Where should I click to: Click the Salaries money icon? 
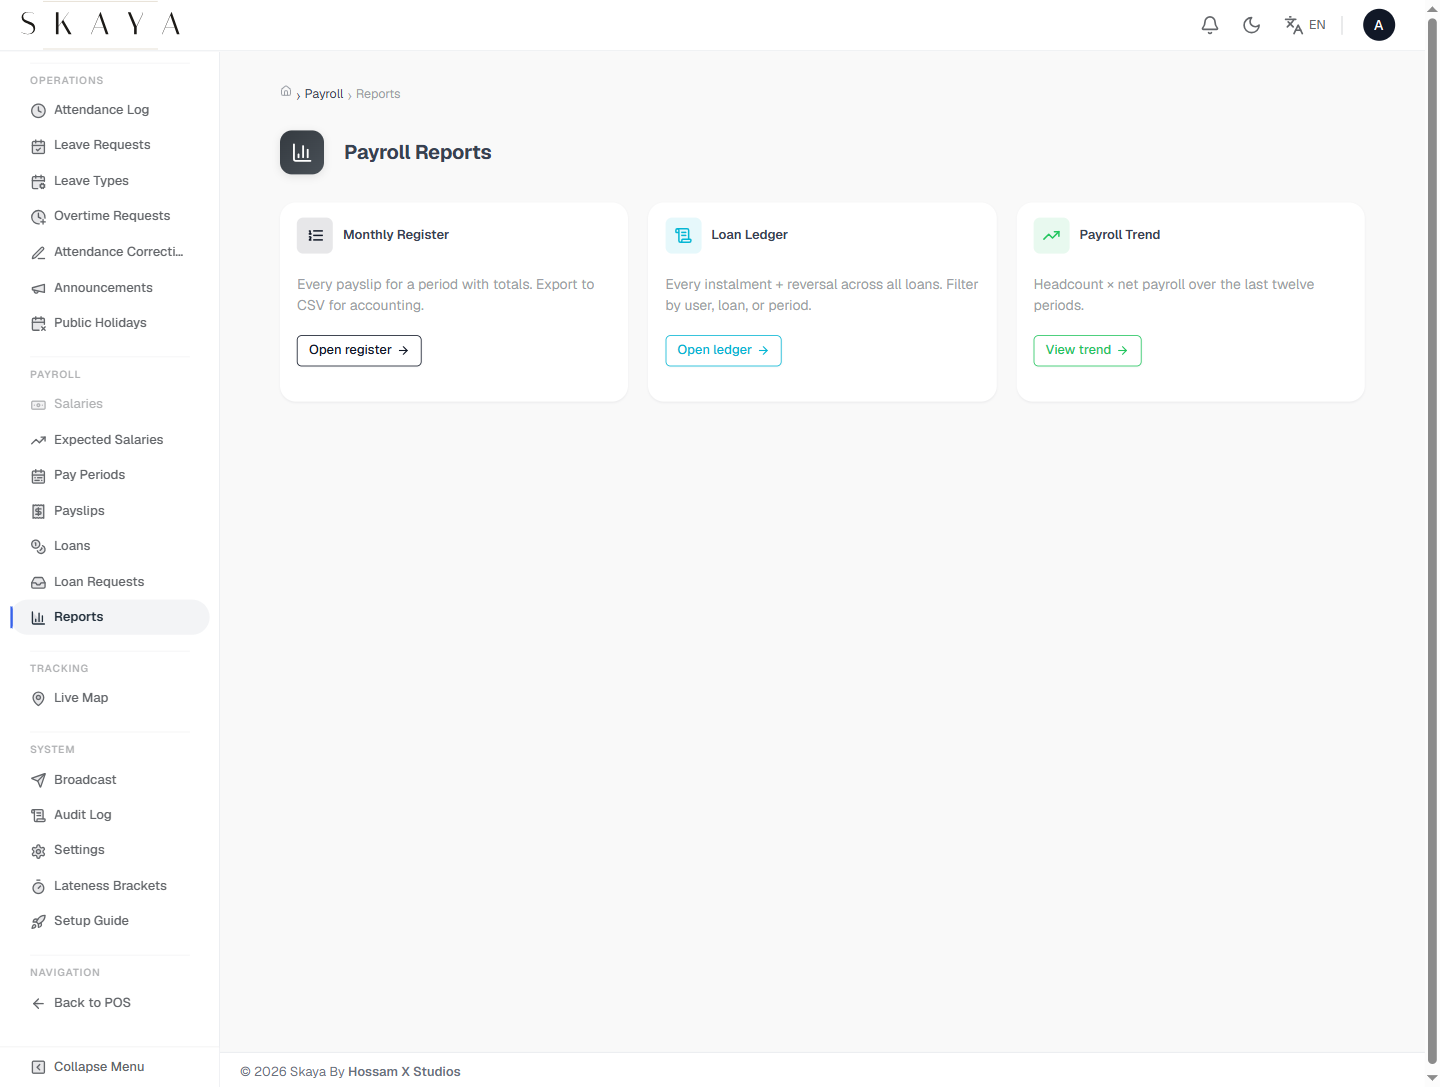tap(38, 405)
